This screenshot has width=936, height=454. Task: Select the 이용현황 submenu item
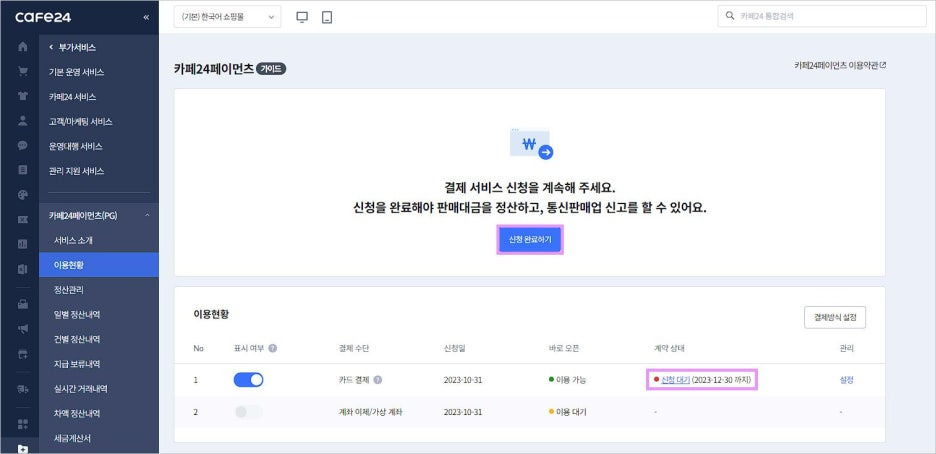pos(99,265)
